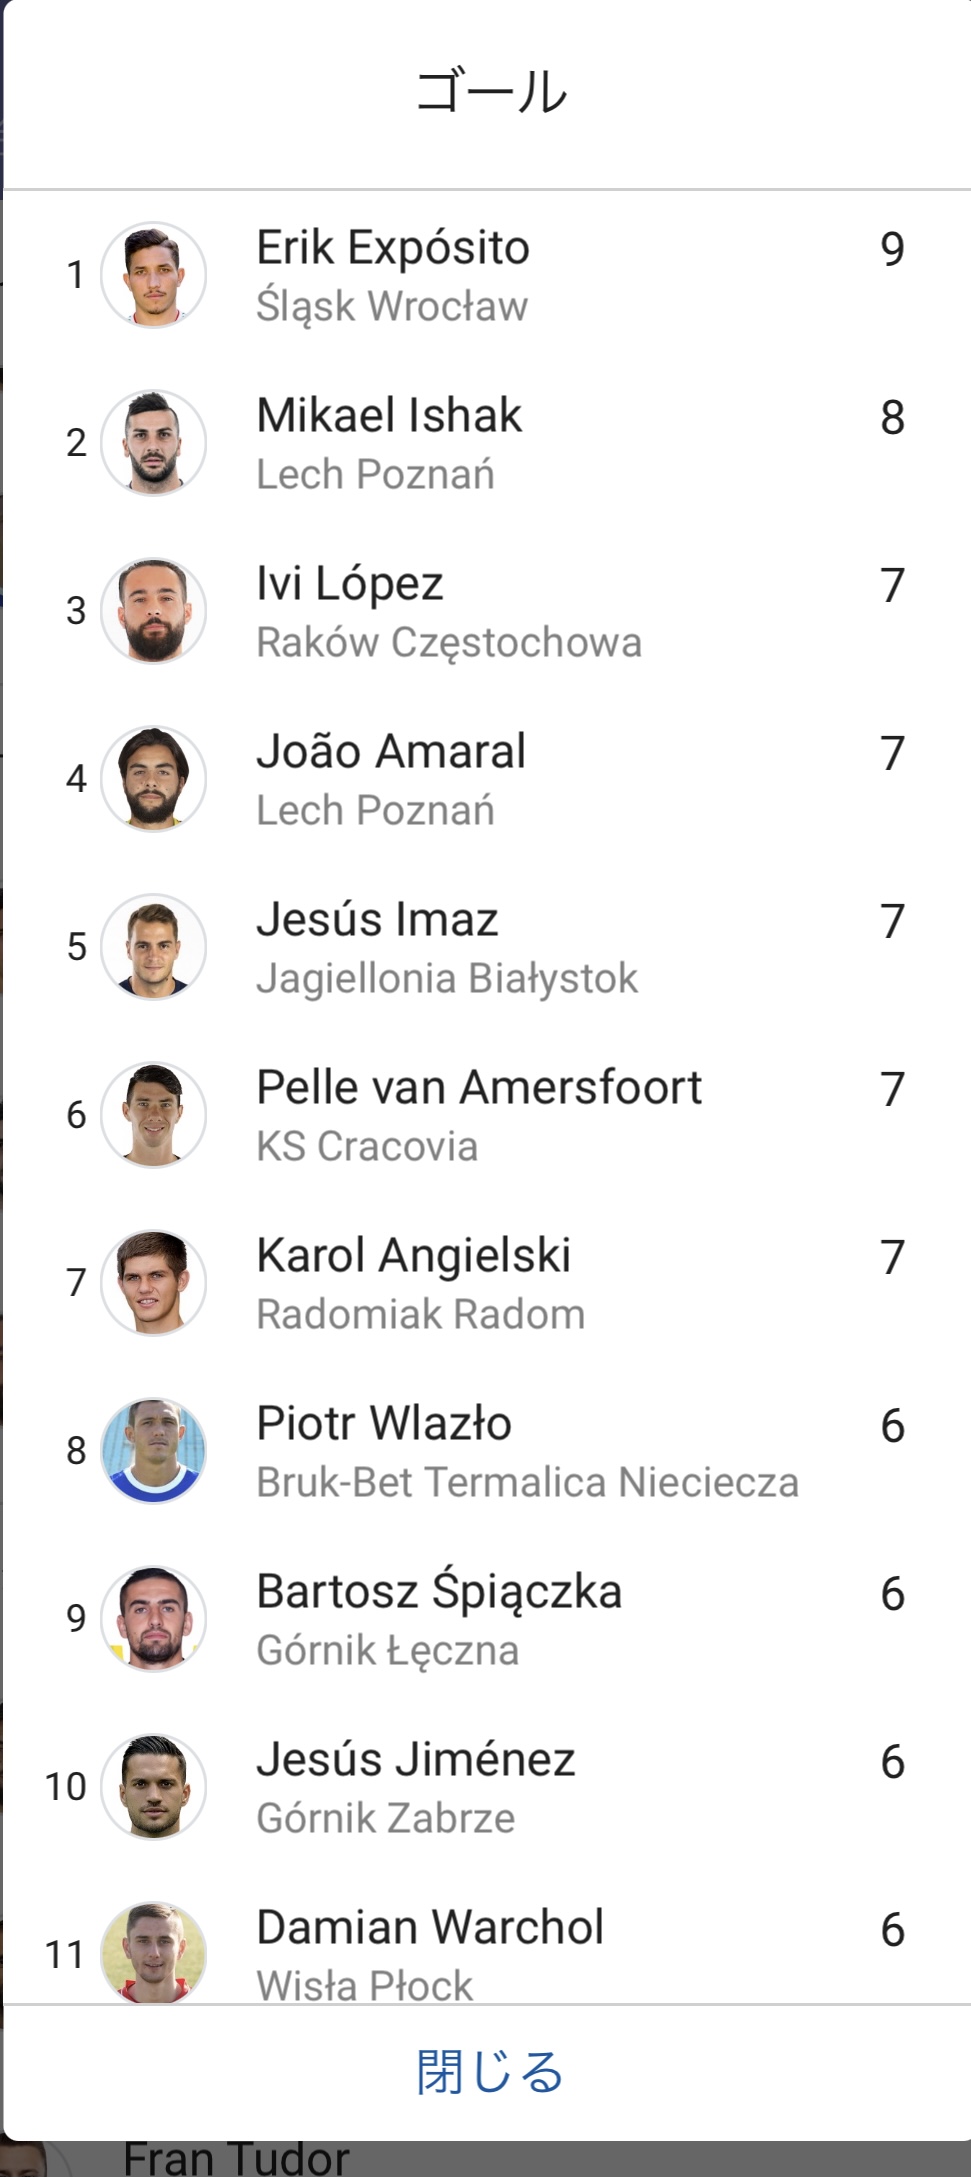This screenshot has width=971, height=2177.
Task: Select the Górnik Zabrze team name
Action: click(x=385, y=1819)
